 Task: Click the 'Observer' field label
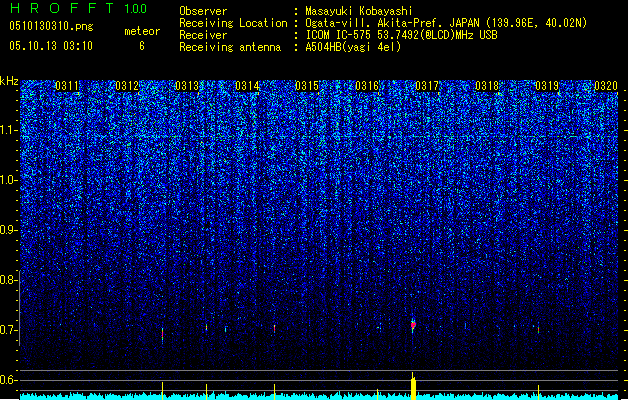(x=203, y=11)
